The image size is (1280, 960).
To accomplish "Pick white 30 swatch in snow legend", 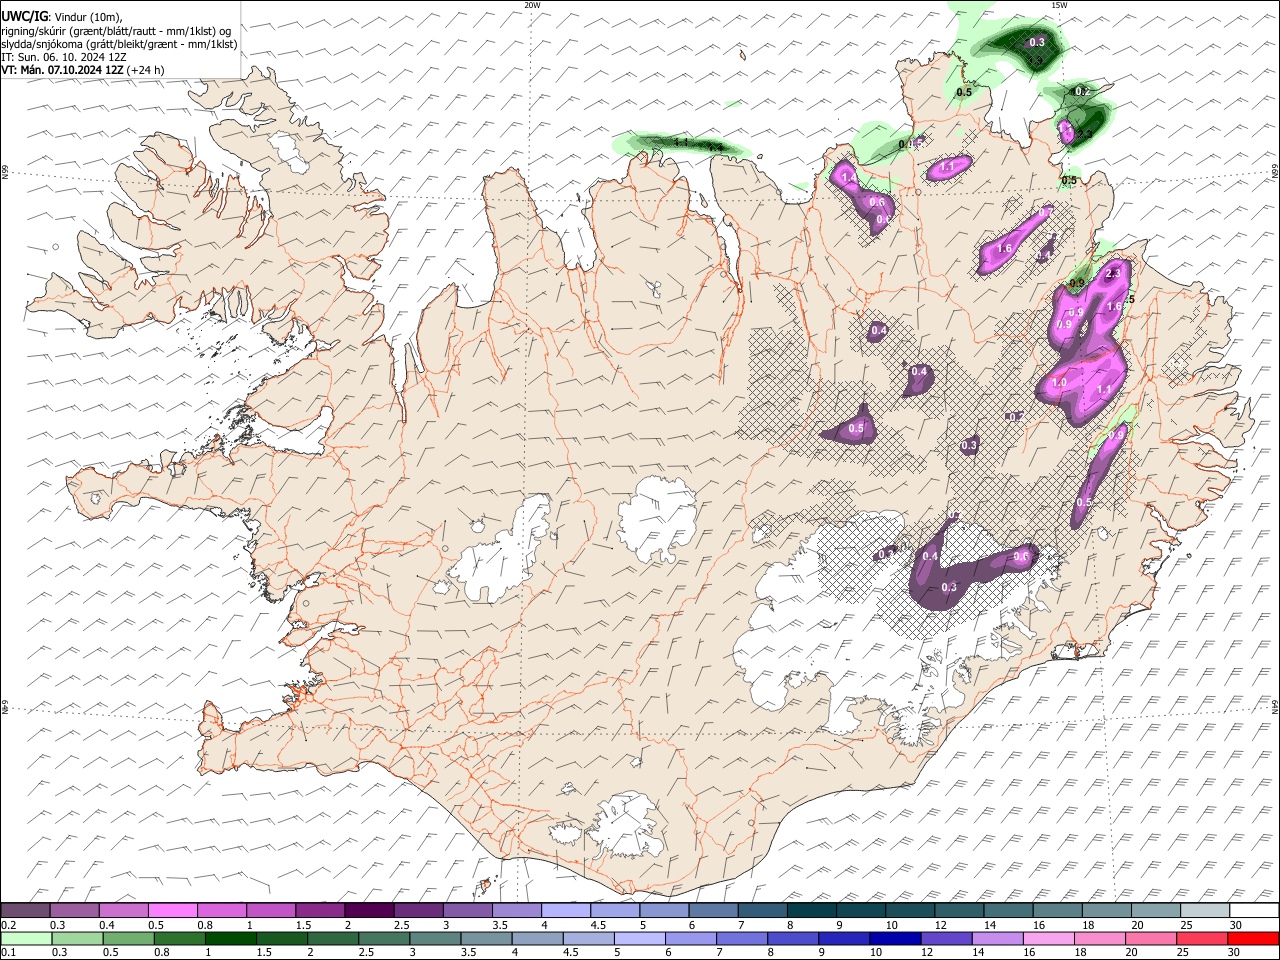I will tap(1254, 911).
